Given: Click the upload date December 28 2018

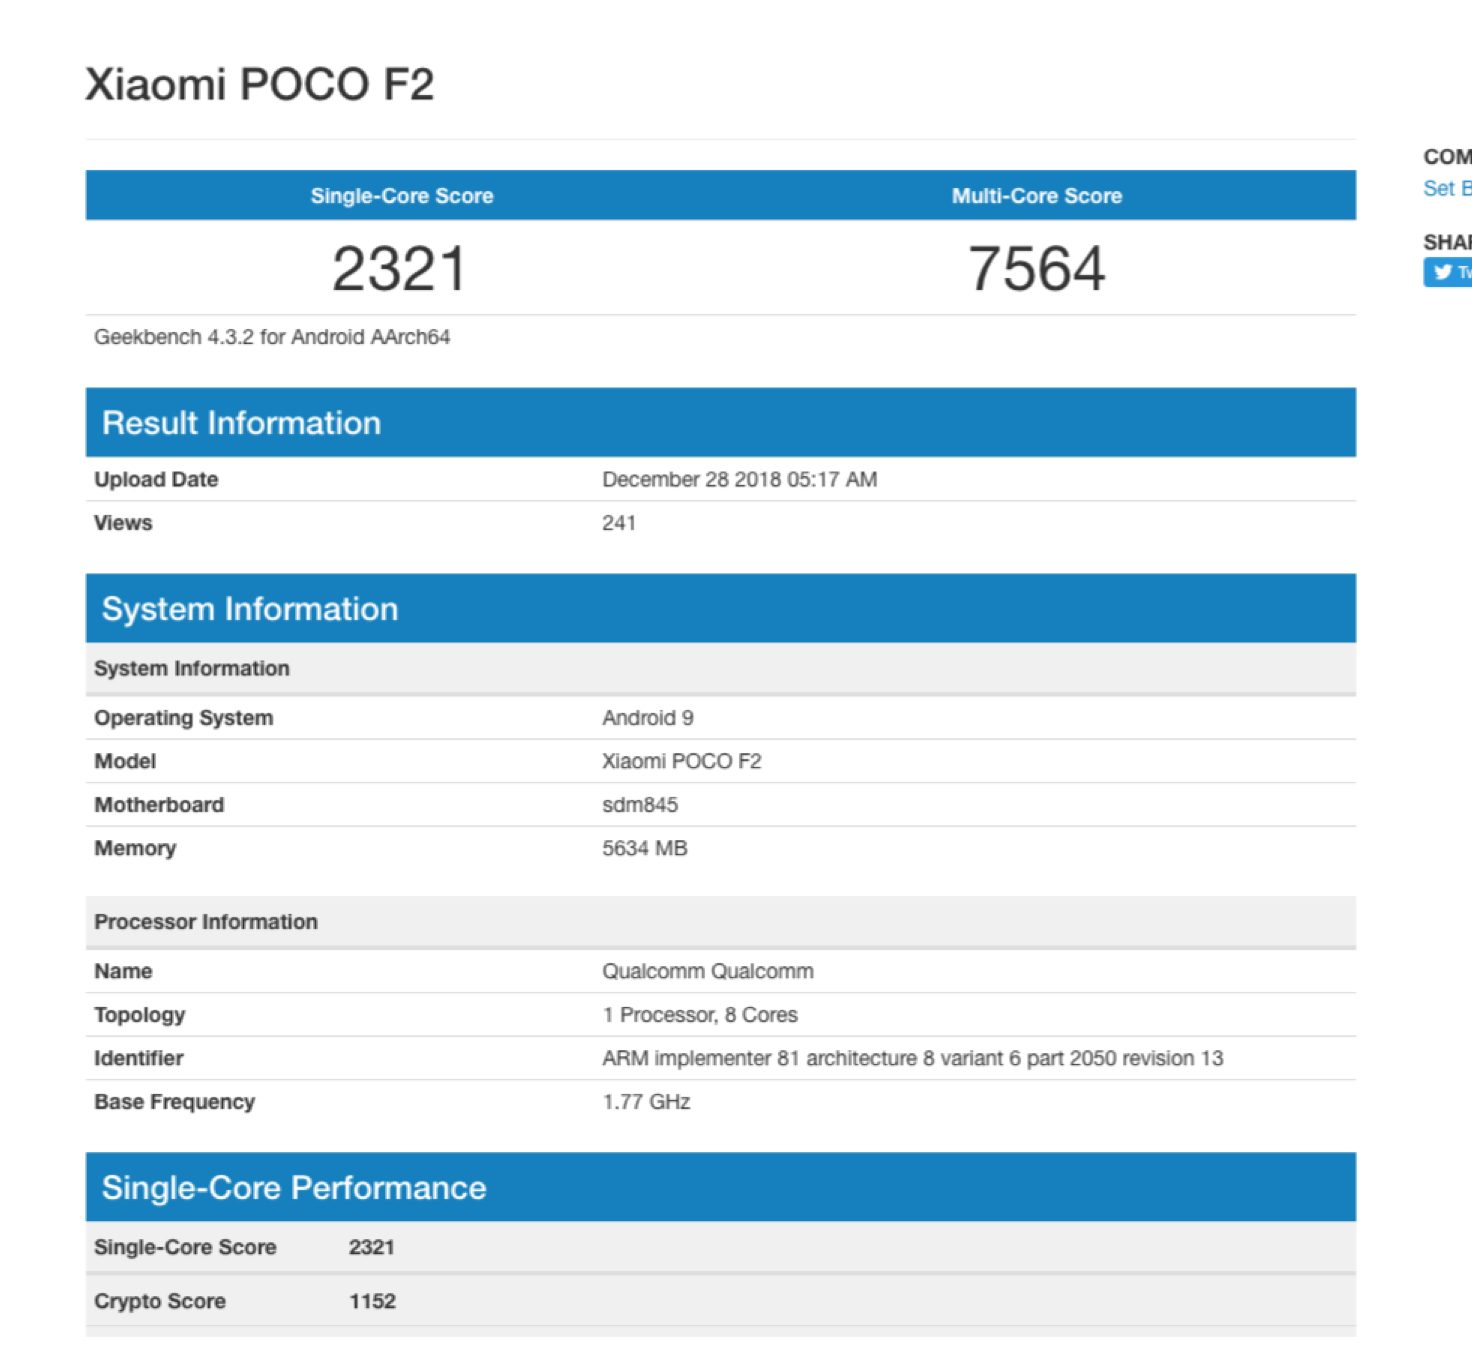Looking at the screenshot, I should (739, 479).
